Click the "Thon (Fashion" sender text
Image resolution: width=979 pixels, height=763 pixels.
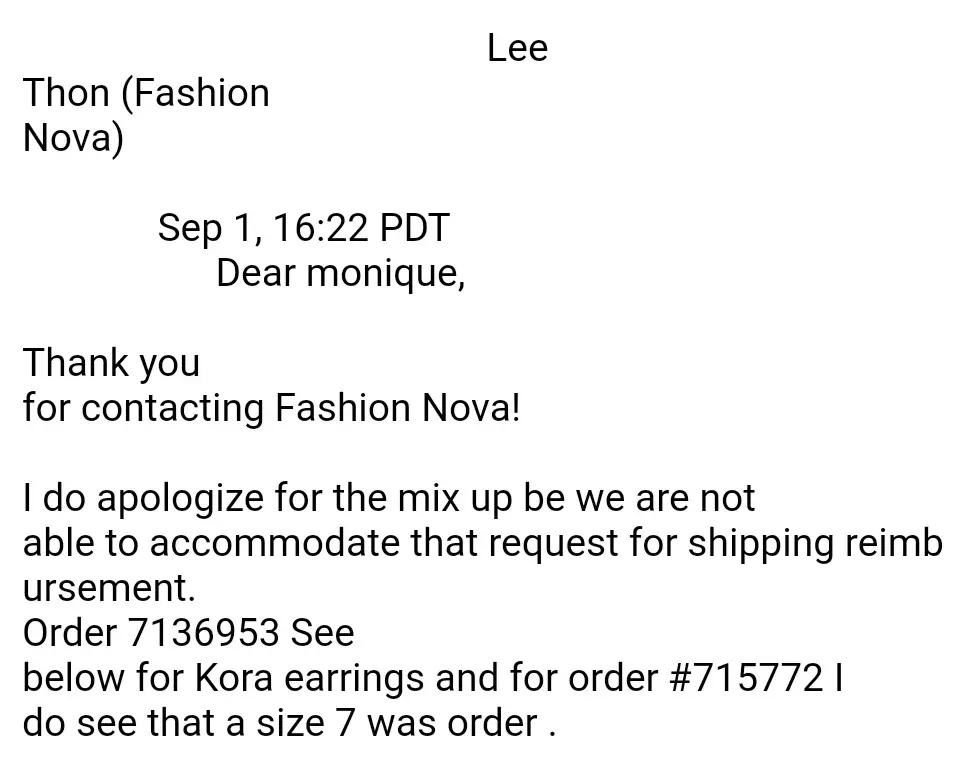[x=146, y=93]
